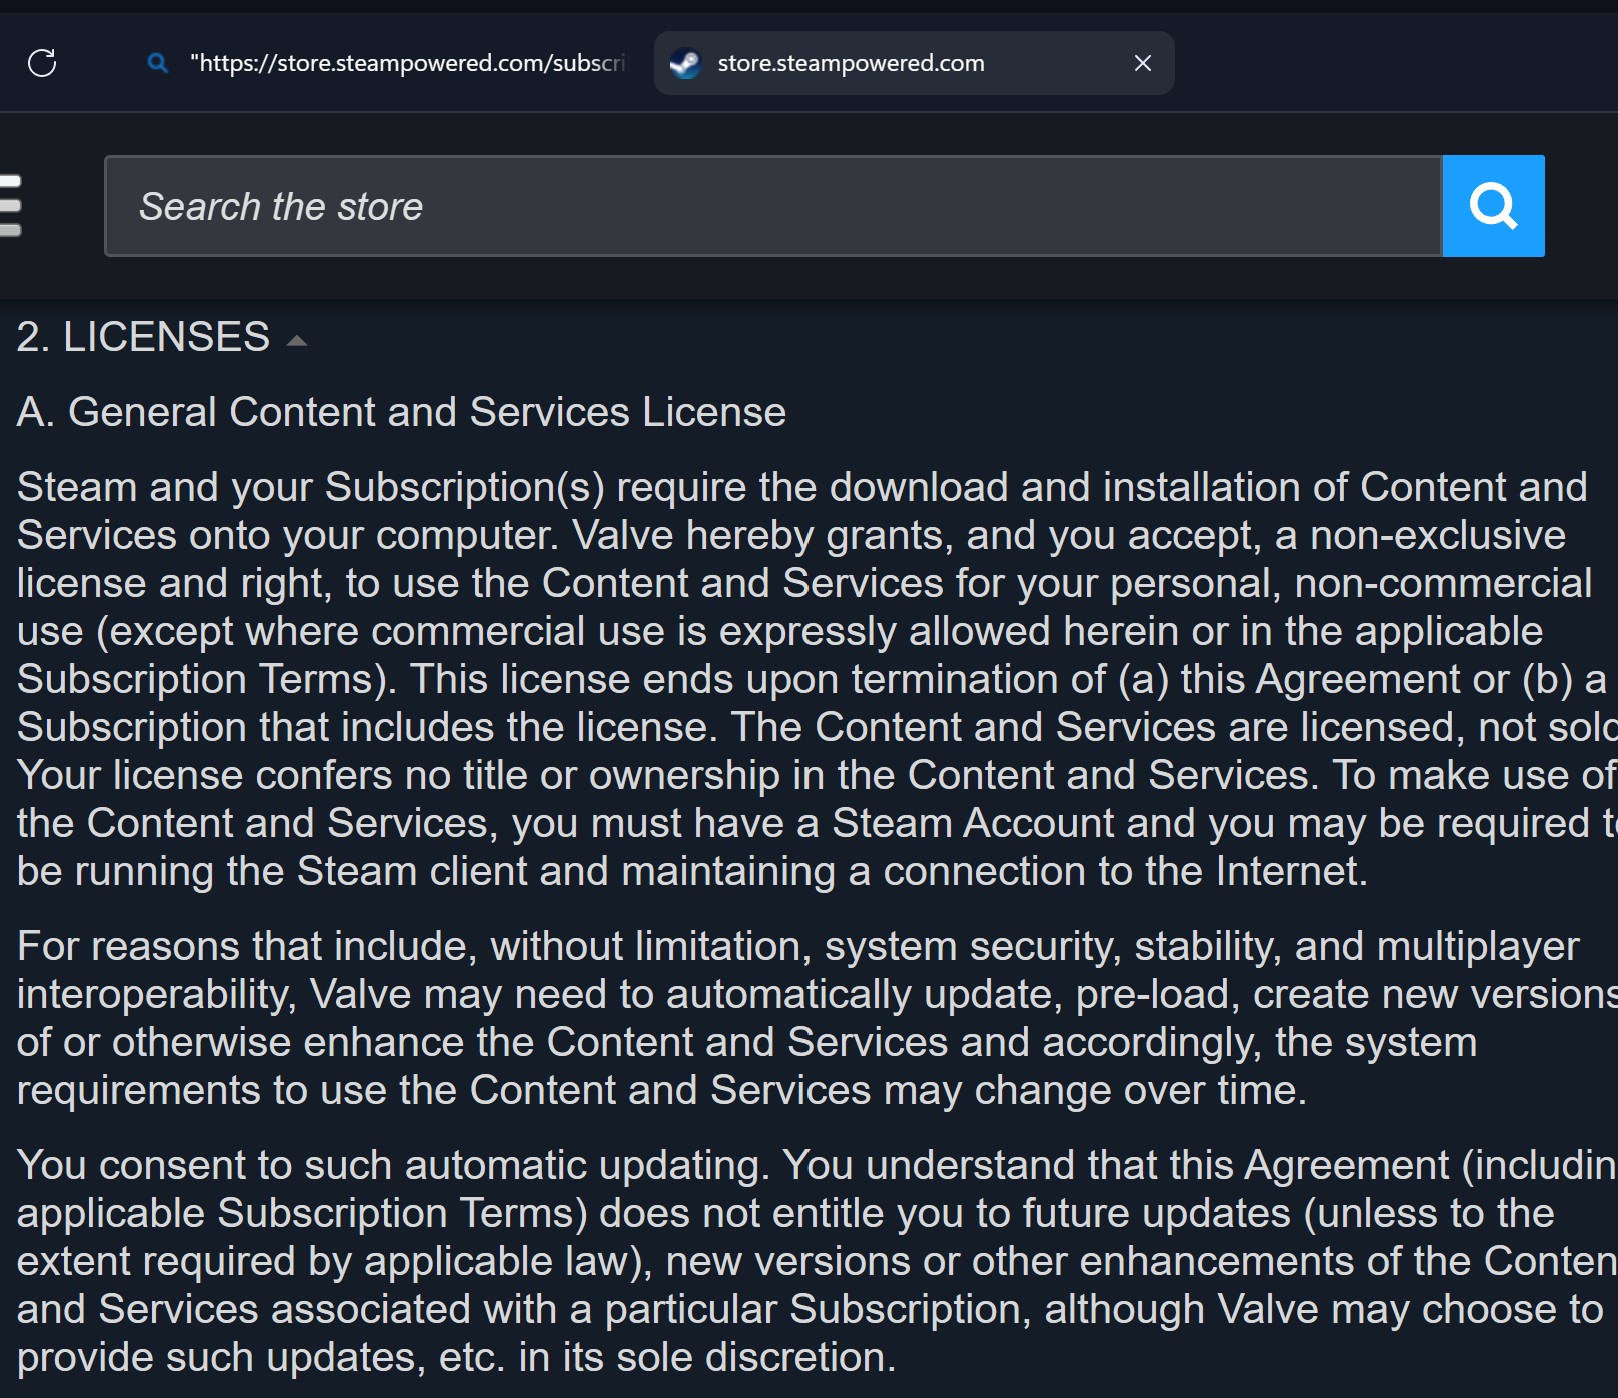Reload the page with the refresh icon

click(x=42, y=63)
